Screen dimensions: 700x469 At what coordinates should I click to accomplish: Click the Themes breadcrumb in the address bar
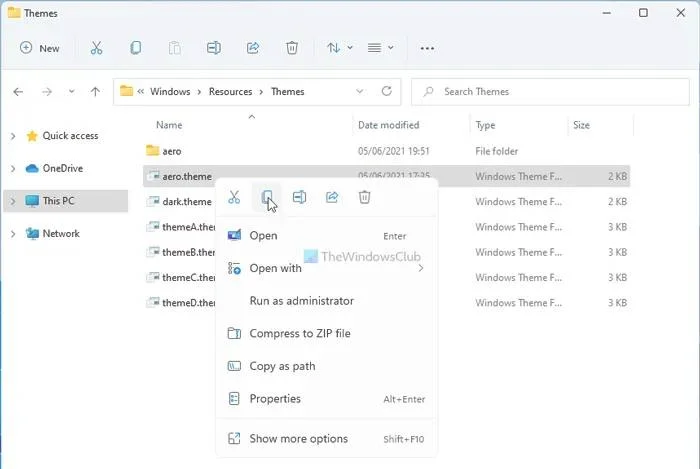tap(288, 91)
